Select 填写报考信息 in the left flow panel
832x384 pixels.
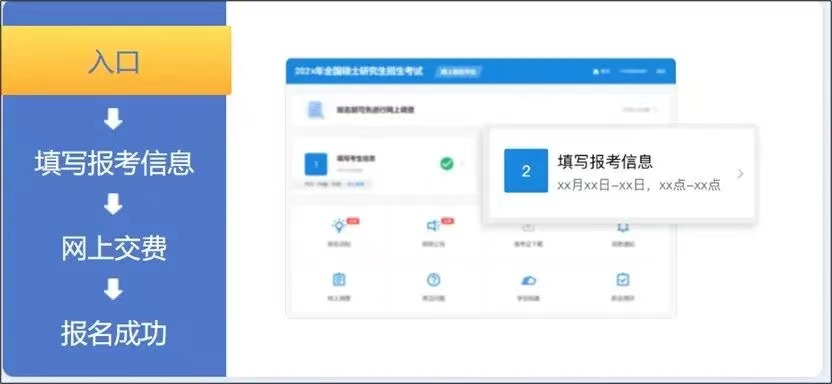tap(114, 163)
